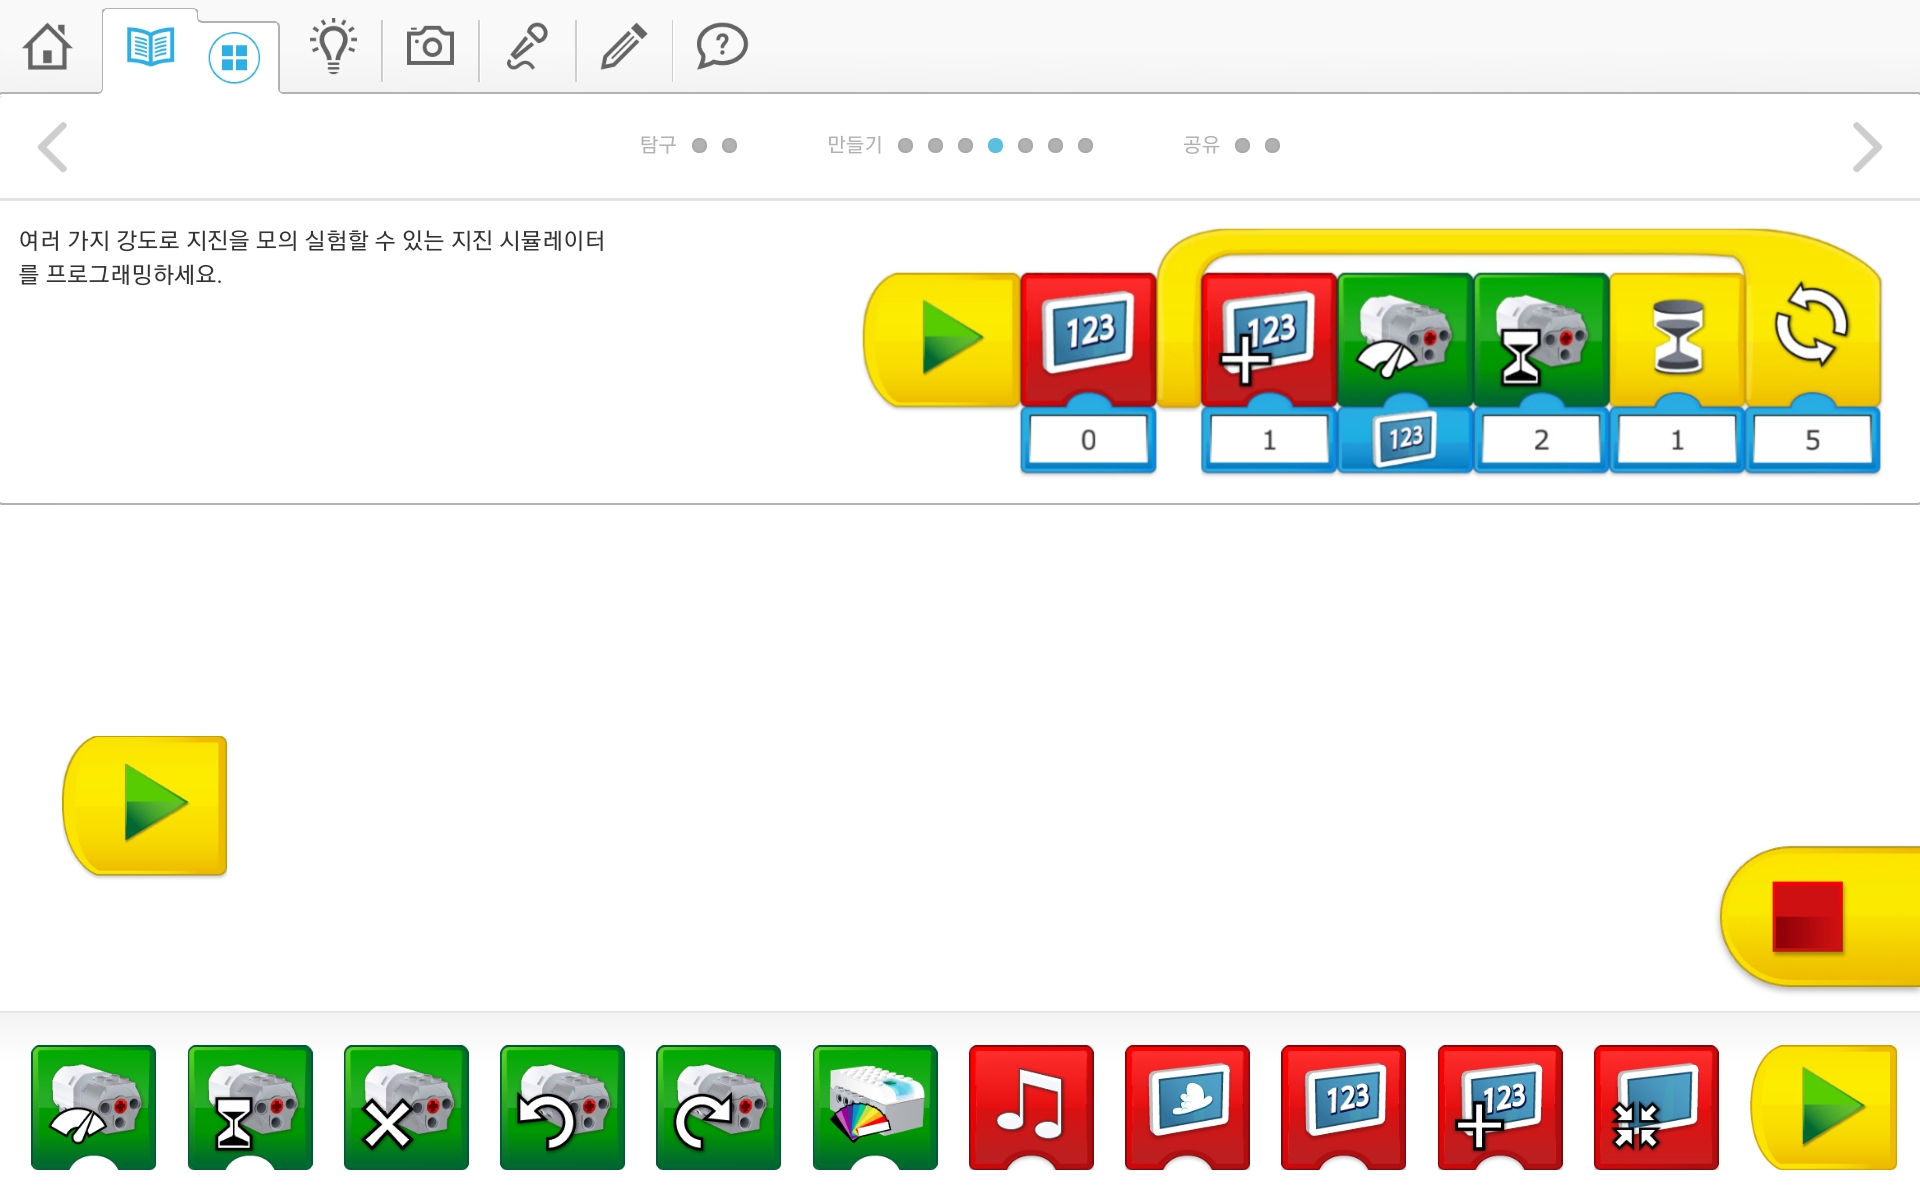Screen dimensions: 1920x1200
Task: Pick motor off block from palette
Action: (406, 1107)
